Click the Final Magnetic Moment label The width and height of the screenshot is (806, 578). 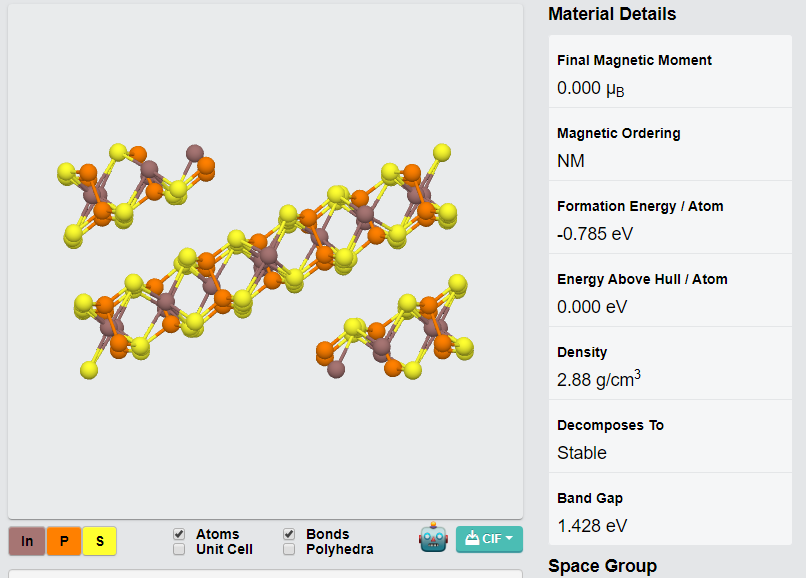(x=634, y=60)
